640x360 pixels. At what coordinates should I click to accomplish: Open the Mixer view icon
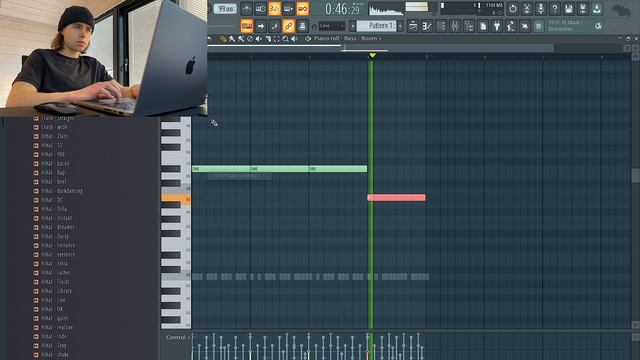455,26
